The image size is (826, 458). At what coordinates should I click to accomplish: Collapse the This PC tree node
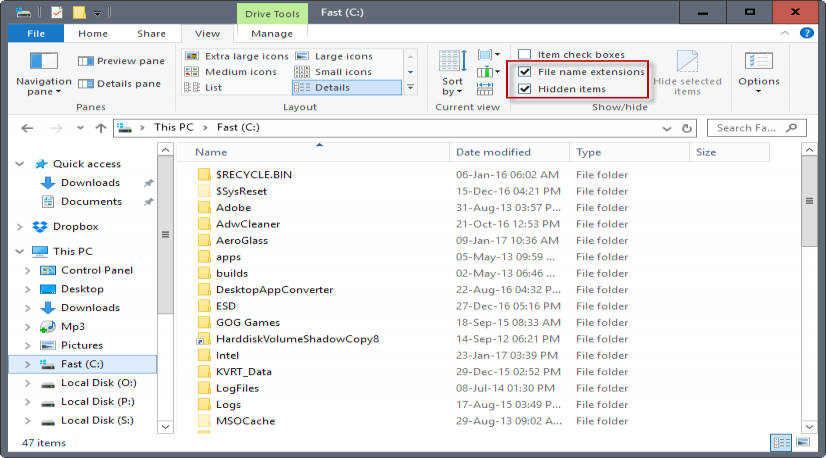tap(22, 252)
